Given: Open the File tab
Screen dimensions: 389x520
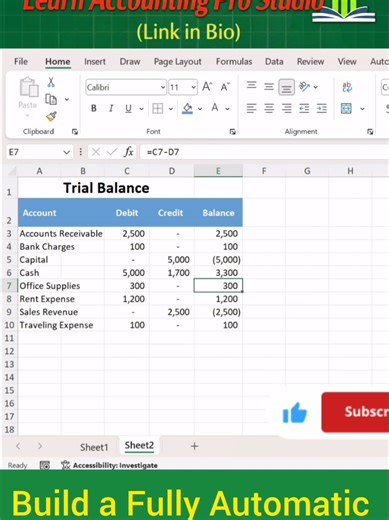Looking at the screenshot, I should 21,62.
